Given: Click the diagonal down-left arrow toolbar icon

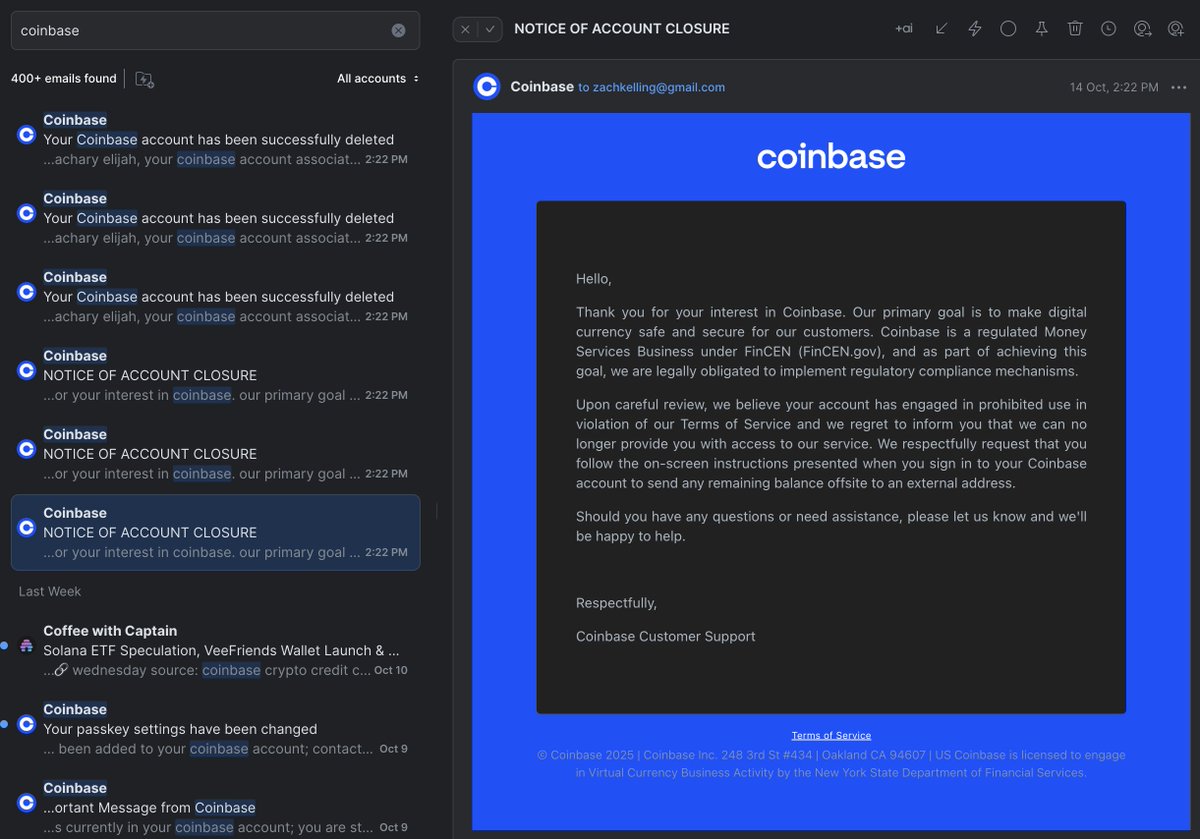Looking at the screenshot, I should pyautogui.click(x=941, y=29).
